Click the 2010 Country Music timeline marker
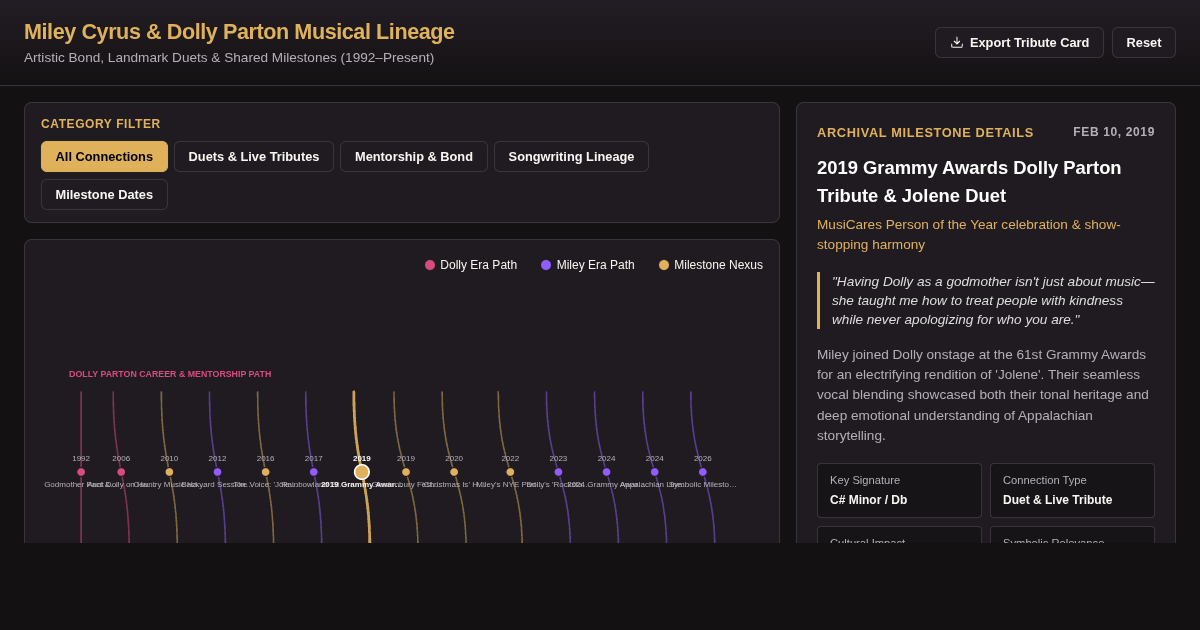 pos(169,472)
